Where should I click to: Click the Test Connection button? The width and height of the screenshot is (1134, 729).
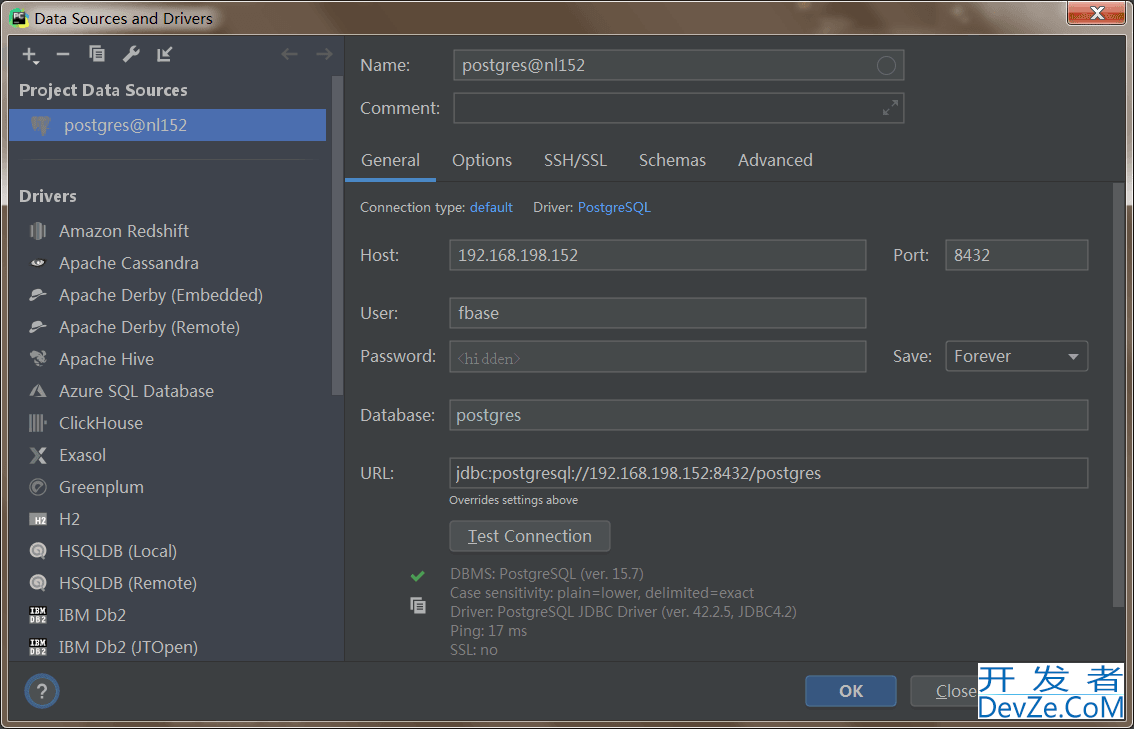point(529,536)
